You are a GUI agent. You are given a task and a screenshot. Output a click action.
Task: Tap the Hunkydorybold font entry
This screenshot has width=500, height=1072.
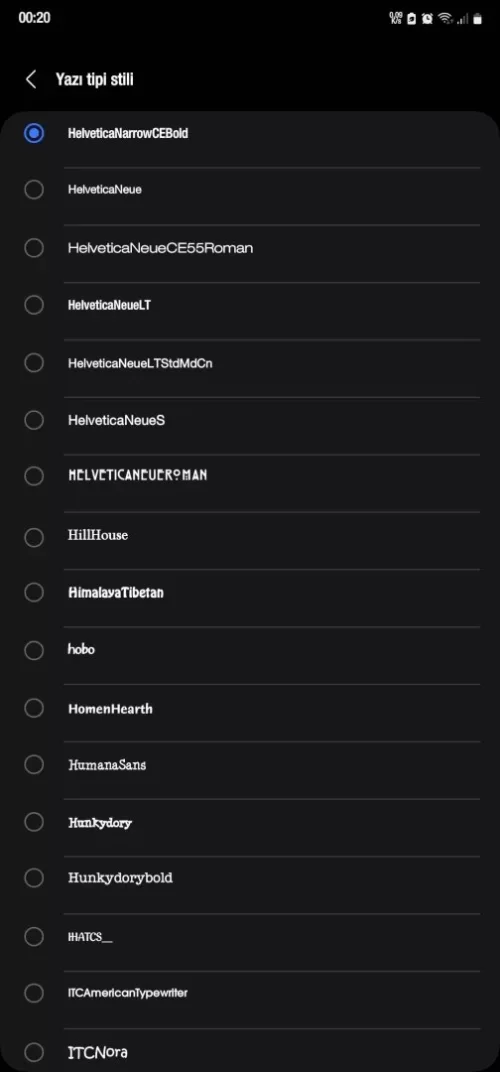pyautogui.click(x=120, y=878)
